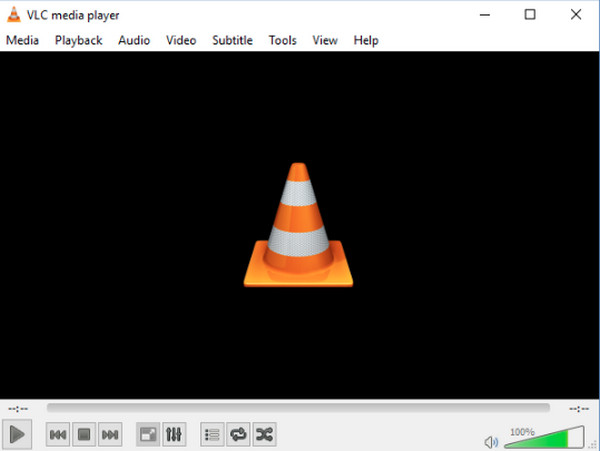Toggle the playlist view icon

[212, 435]
